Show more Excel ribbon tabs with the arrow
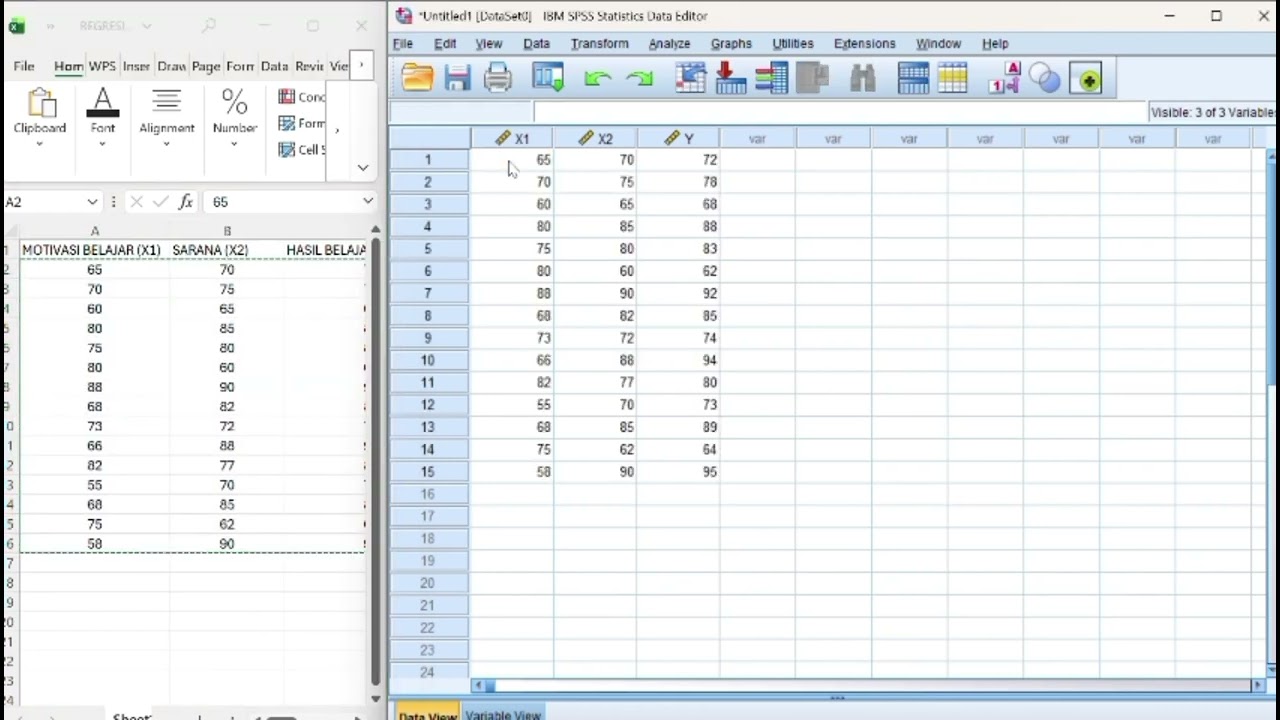 (x=361, y=66)
